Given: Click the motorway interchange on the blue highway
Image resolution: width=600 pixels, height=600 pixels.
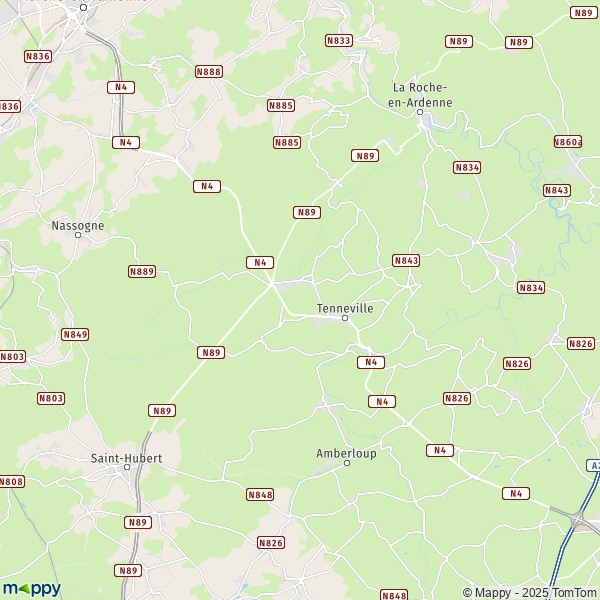Looking at the screenshot, I should (577, 520).
